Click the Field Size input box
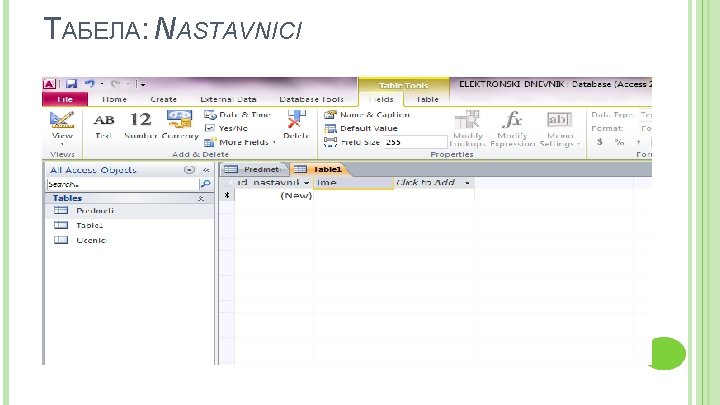The width and height of the screenshot is (720, 405). pyautogui.click(x=415, y=142)
